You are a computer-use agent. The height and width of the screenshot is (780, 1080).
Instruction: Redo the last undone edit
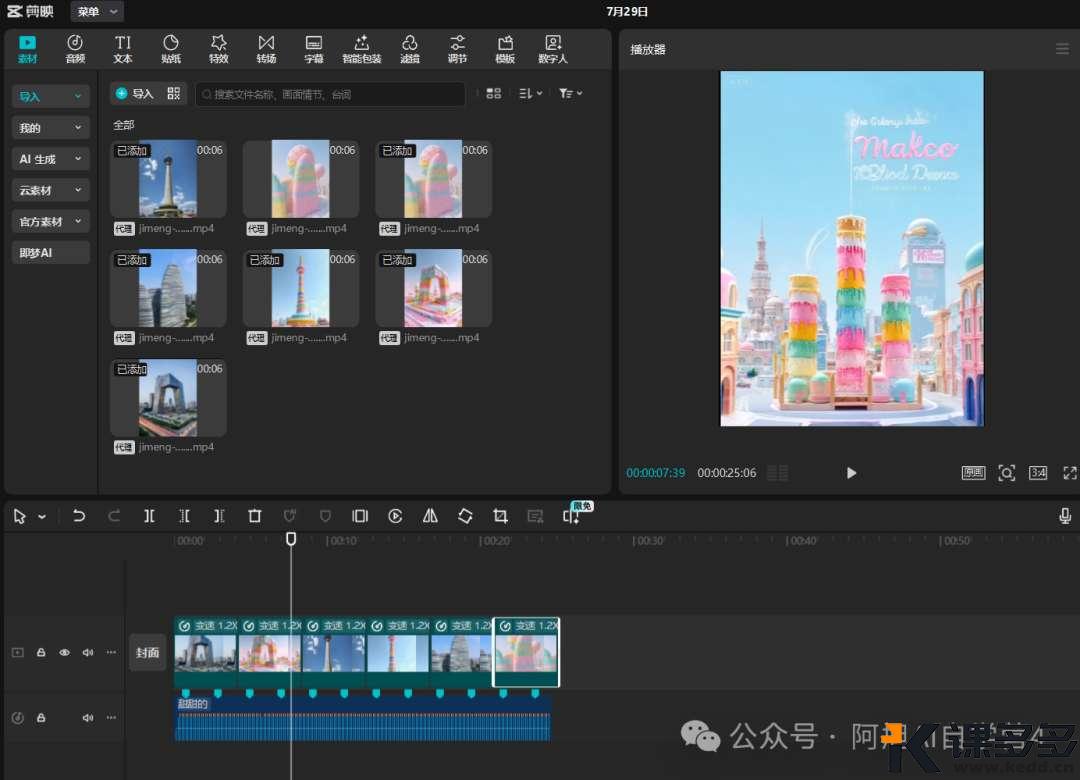(114, 515)
